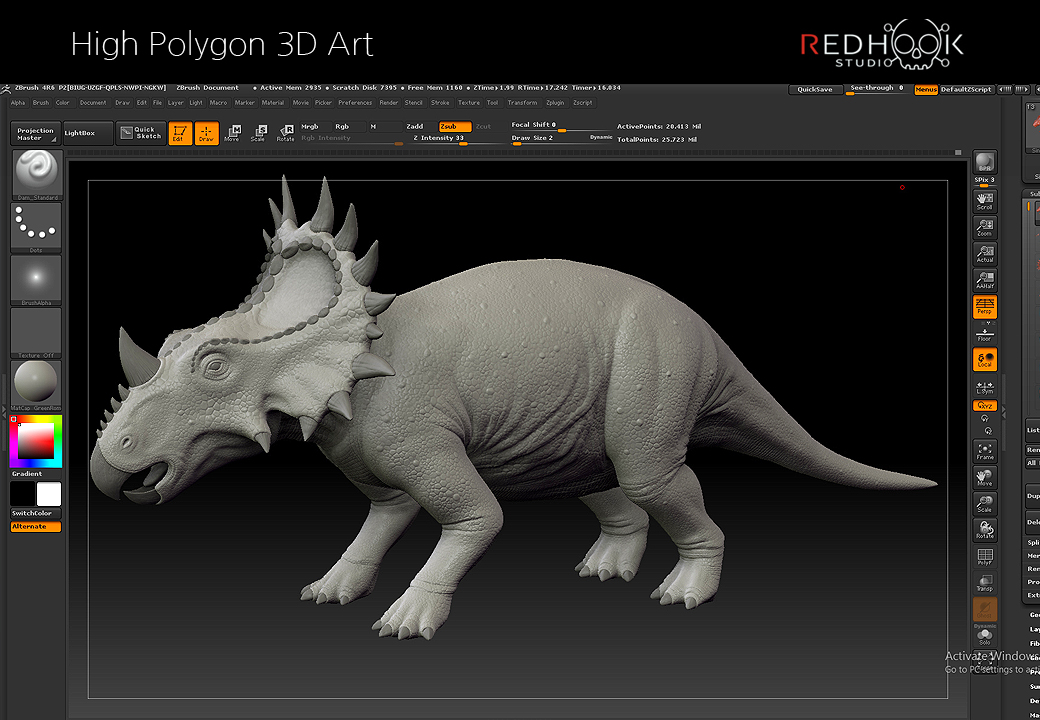Click the Z Intensity slider
This screenshot has width=1040, height=720.
(456, 139)
